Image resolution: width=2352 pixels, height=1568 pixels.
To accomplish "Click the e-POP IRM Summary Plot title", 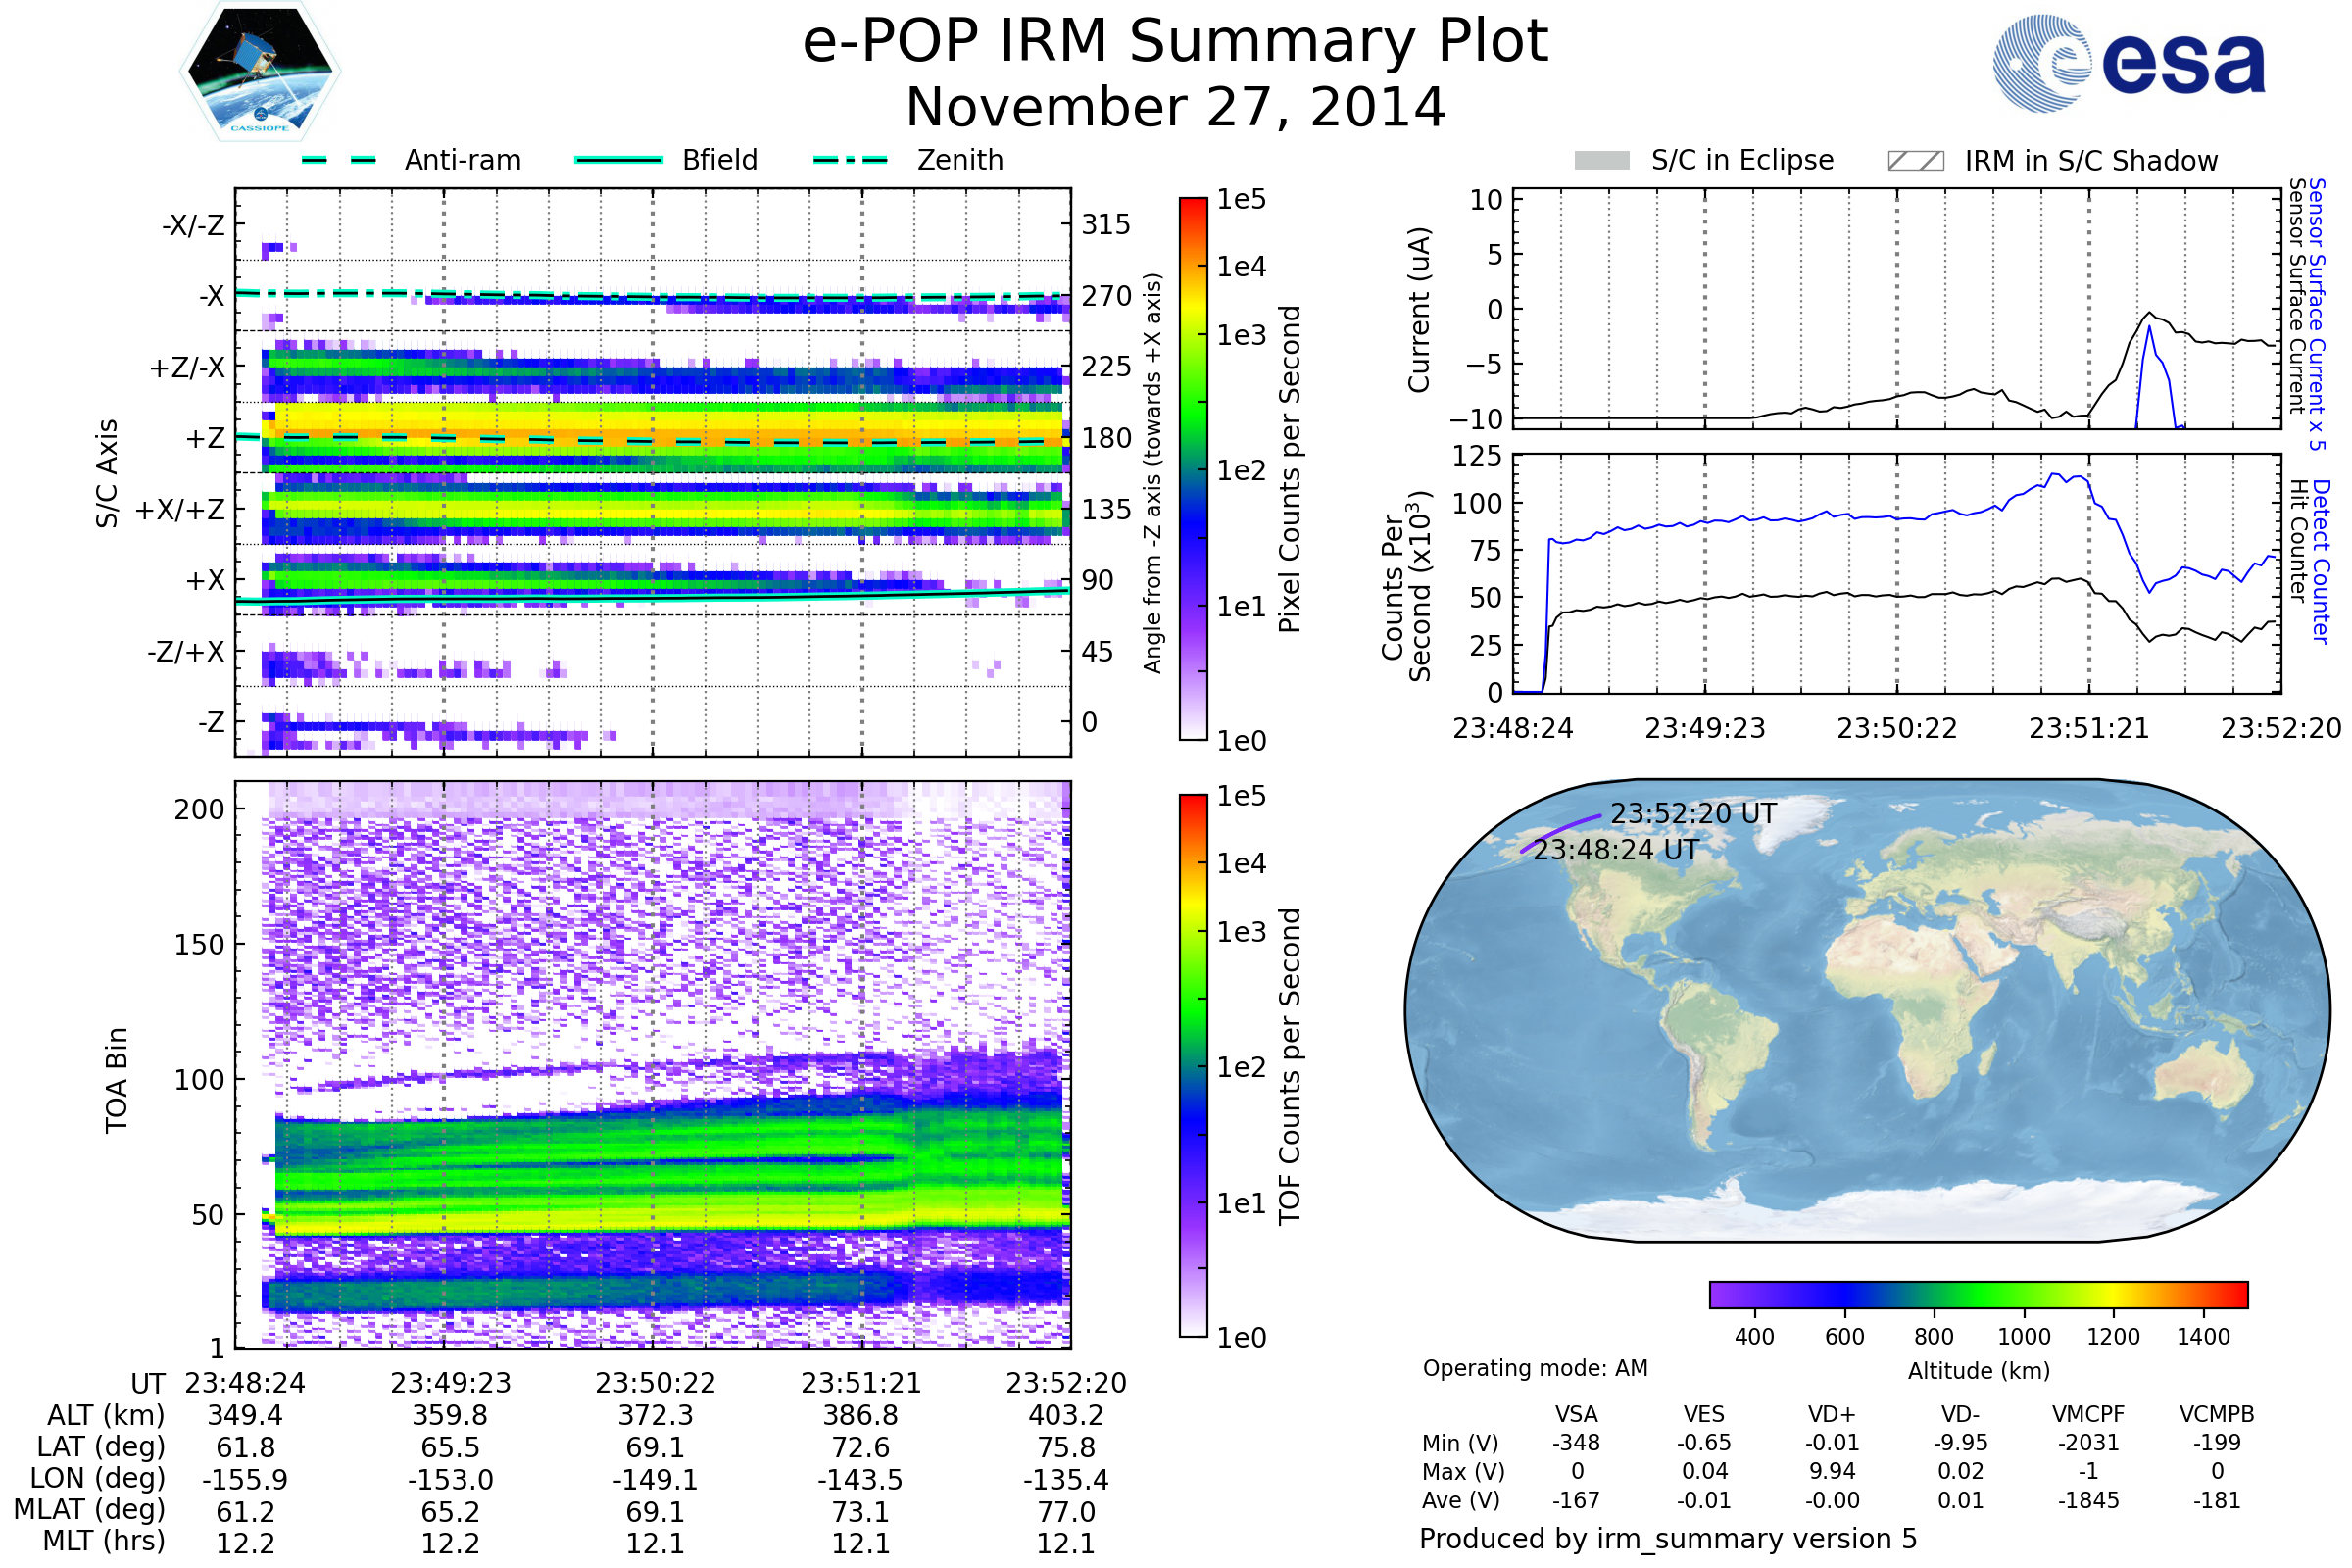I will tap(1175, 42).
